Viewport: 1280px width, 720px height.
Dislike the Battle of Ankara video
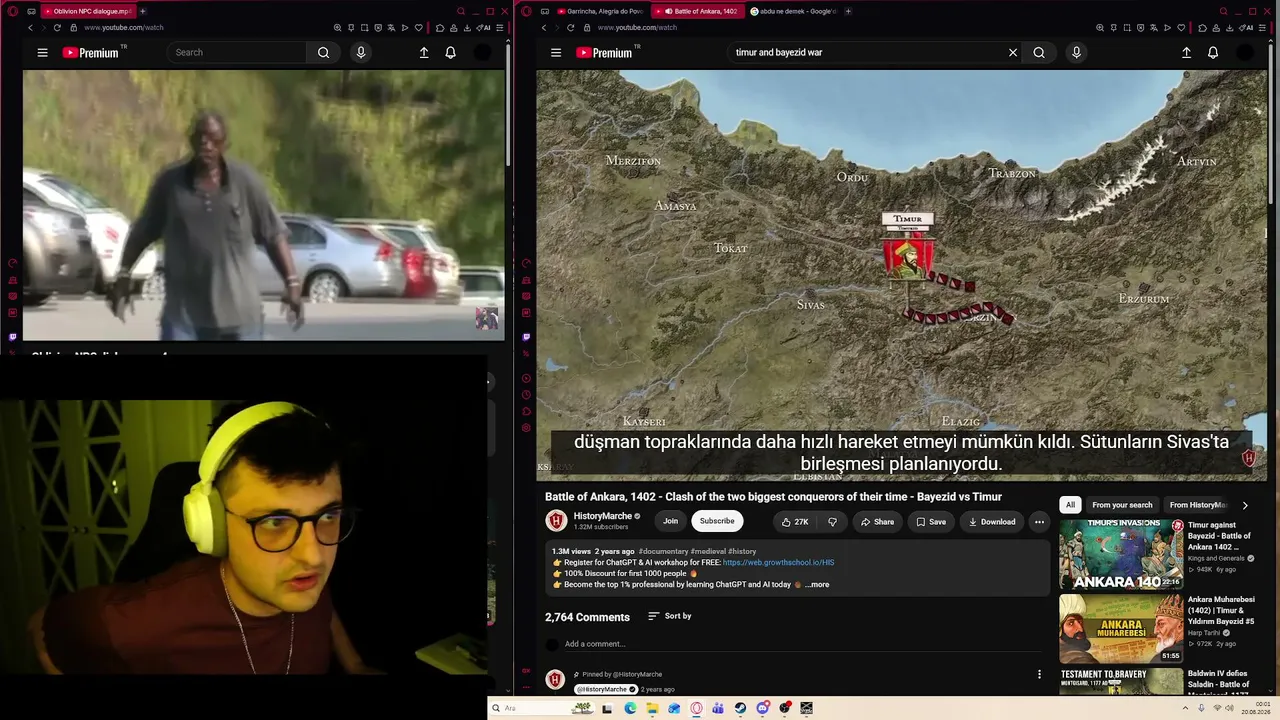tap(832, 522)
